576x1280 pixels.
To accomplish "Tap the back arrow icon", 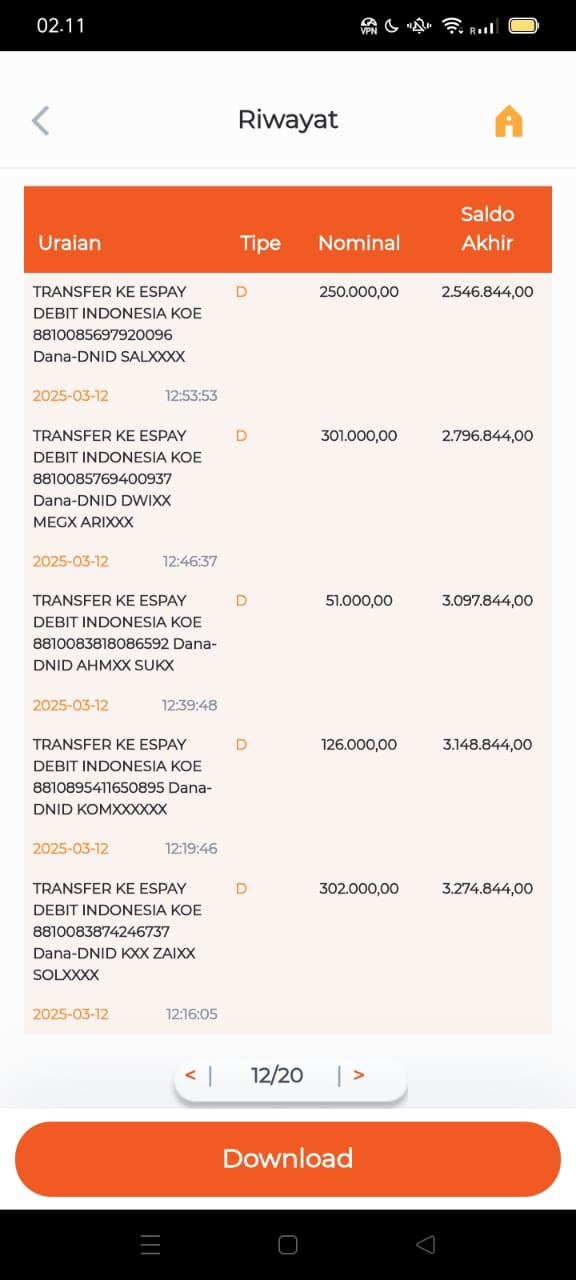I will click(40, 120).
